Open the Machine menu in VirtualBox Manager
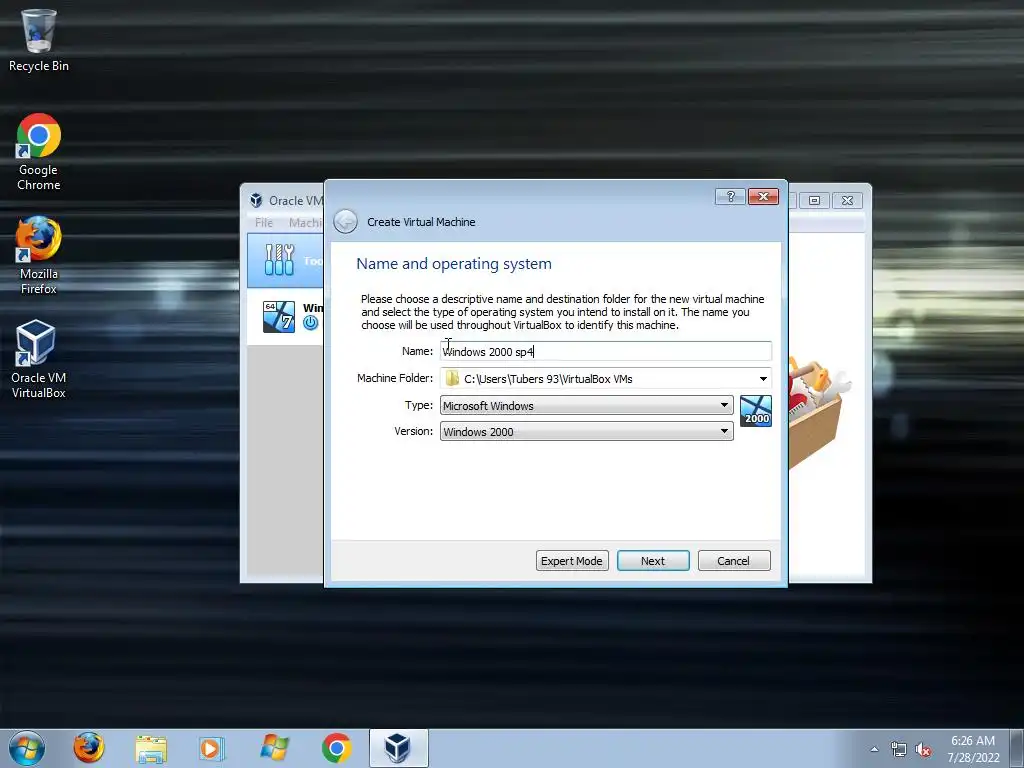Screen dimensions: 1024x768 306,223
